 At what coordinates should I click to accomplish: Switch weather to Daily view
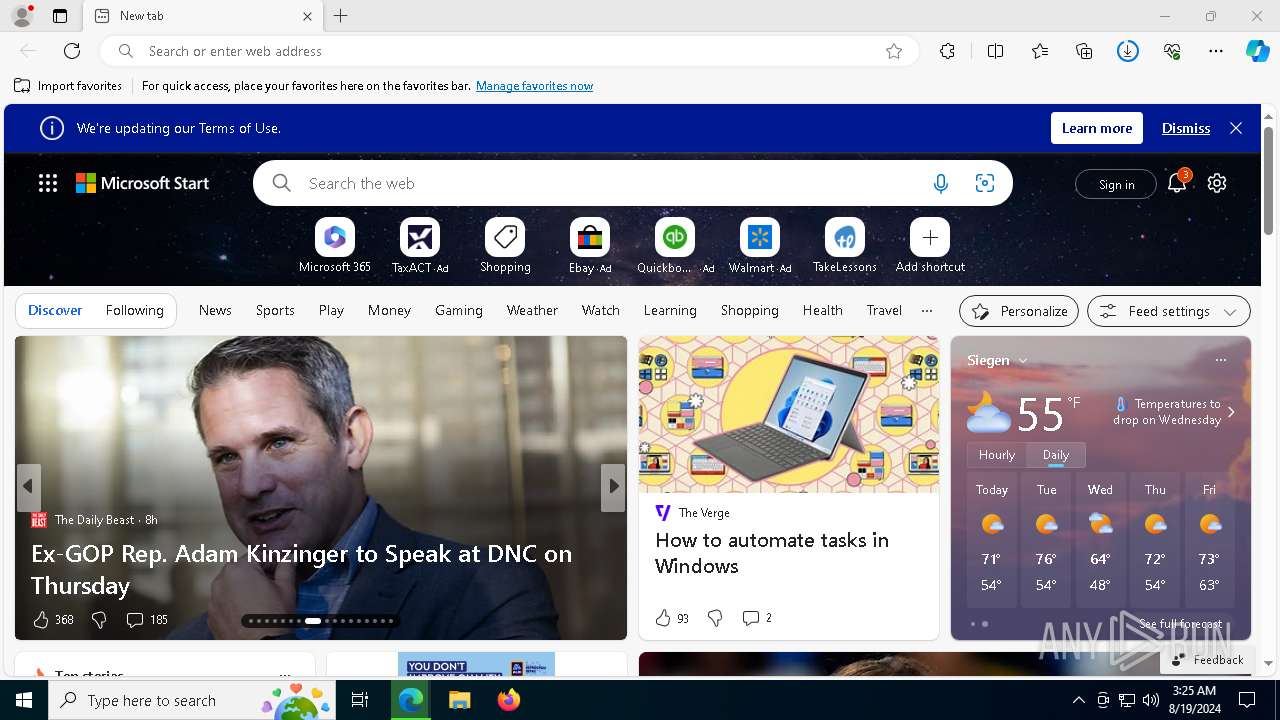[x=1056, y=454]
